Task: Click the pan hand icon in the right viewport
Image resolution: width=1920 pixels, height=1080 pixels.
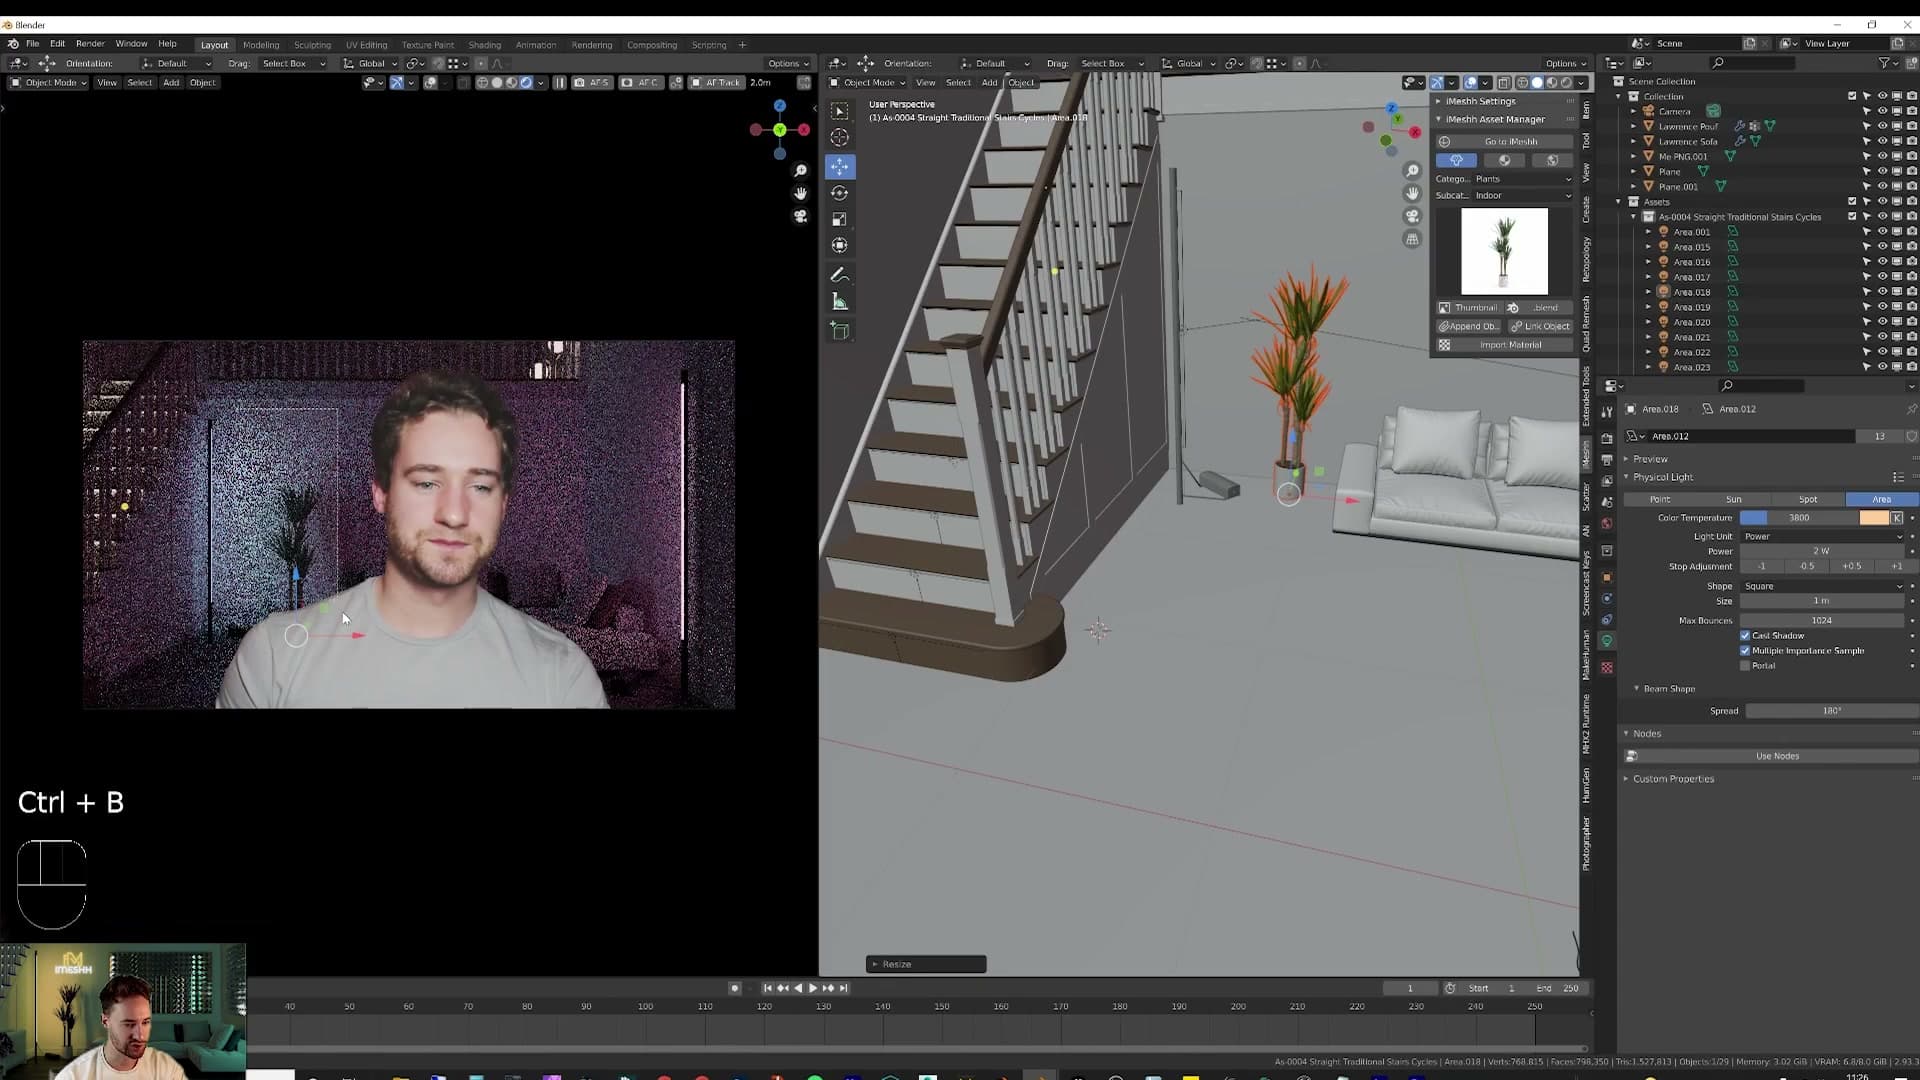Action: coord(1412,193)
